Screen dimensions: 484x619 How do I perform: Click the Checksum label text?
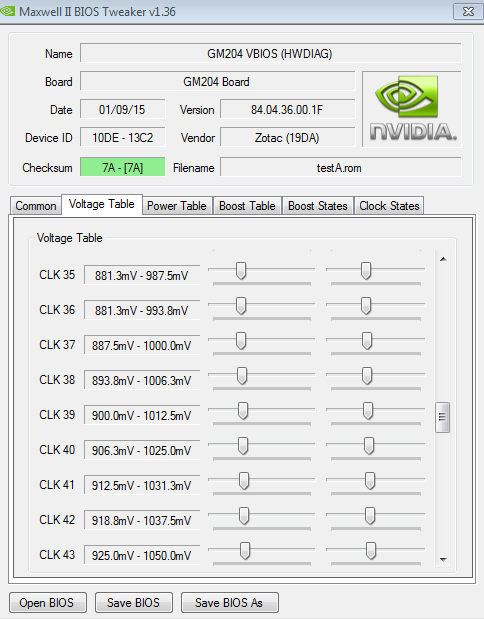pos(47,168)
